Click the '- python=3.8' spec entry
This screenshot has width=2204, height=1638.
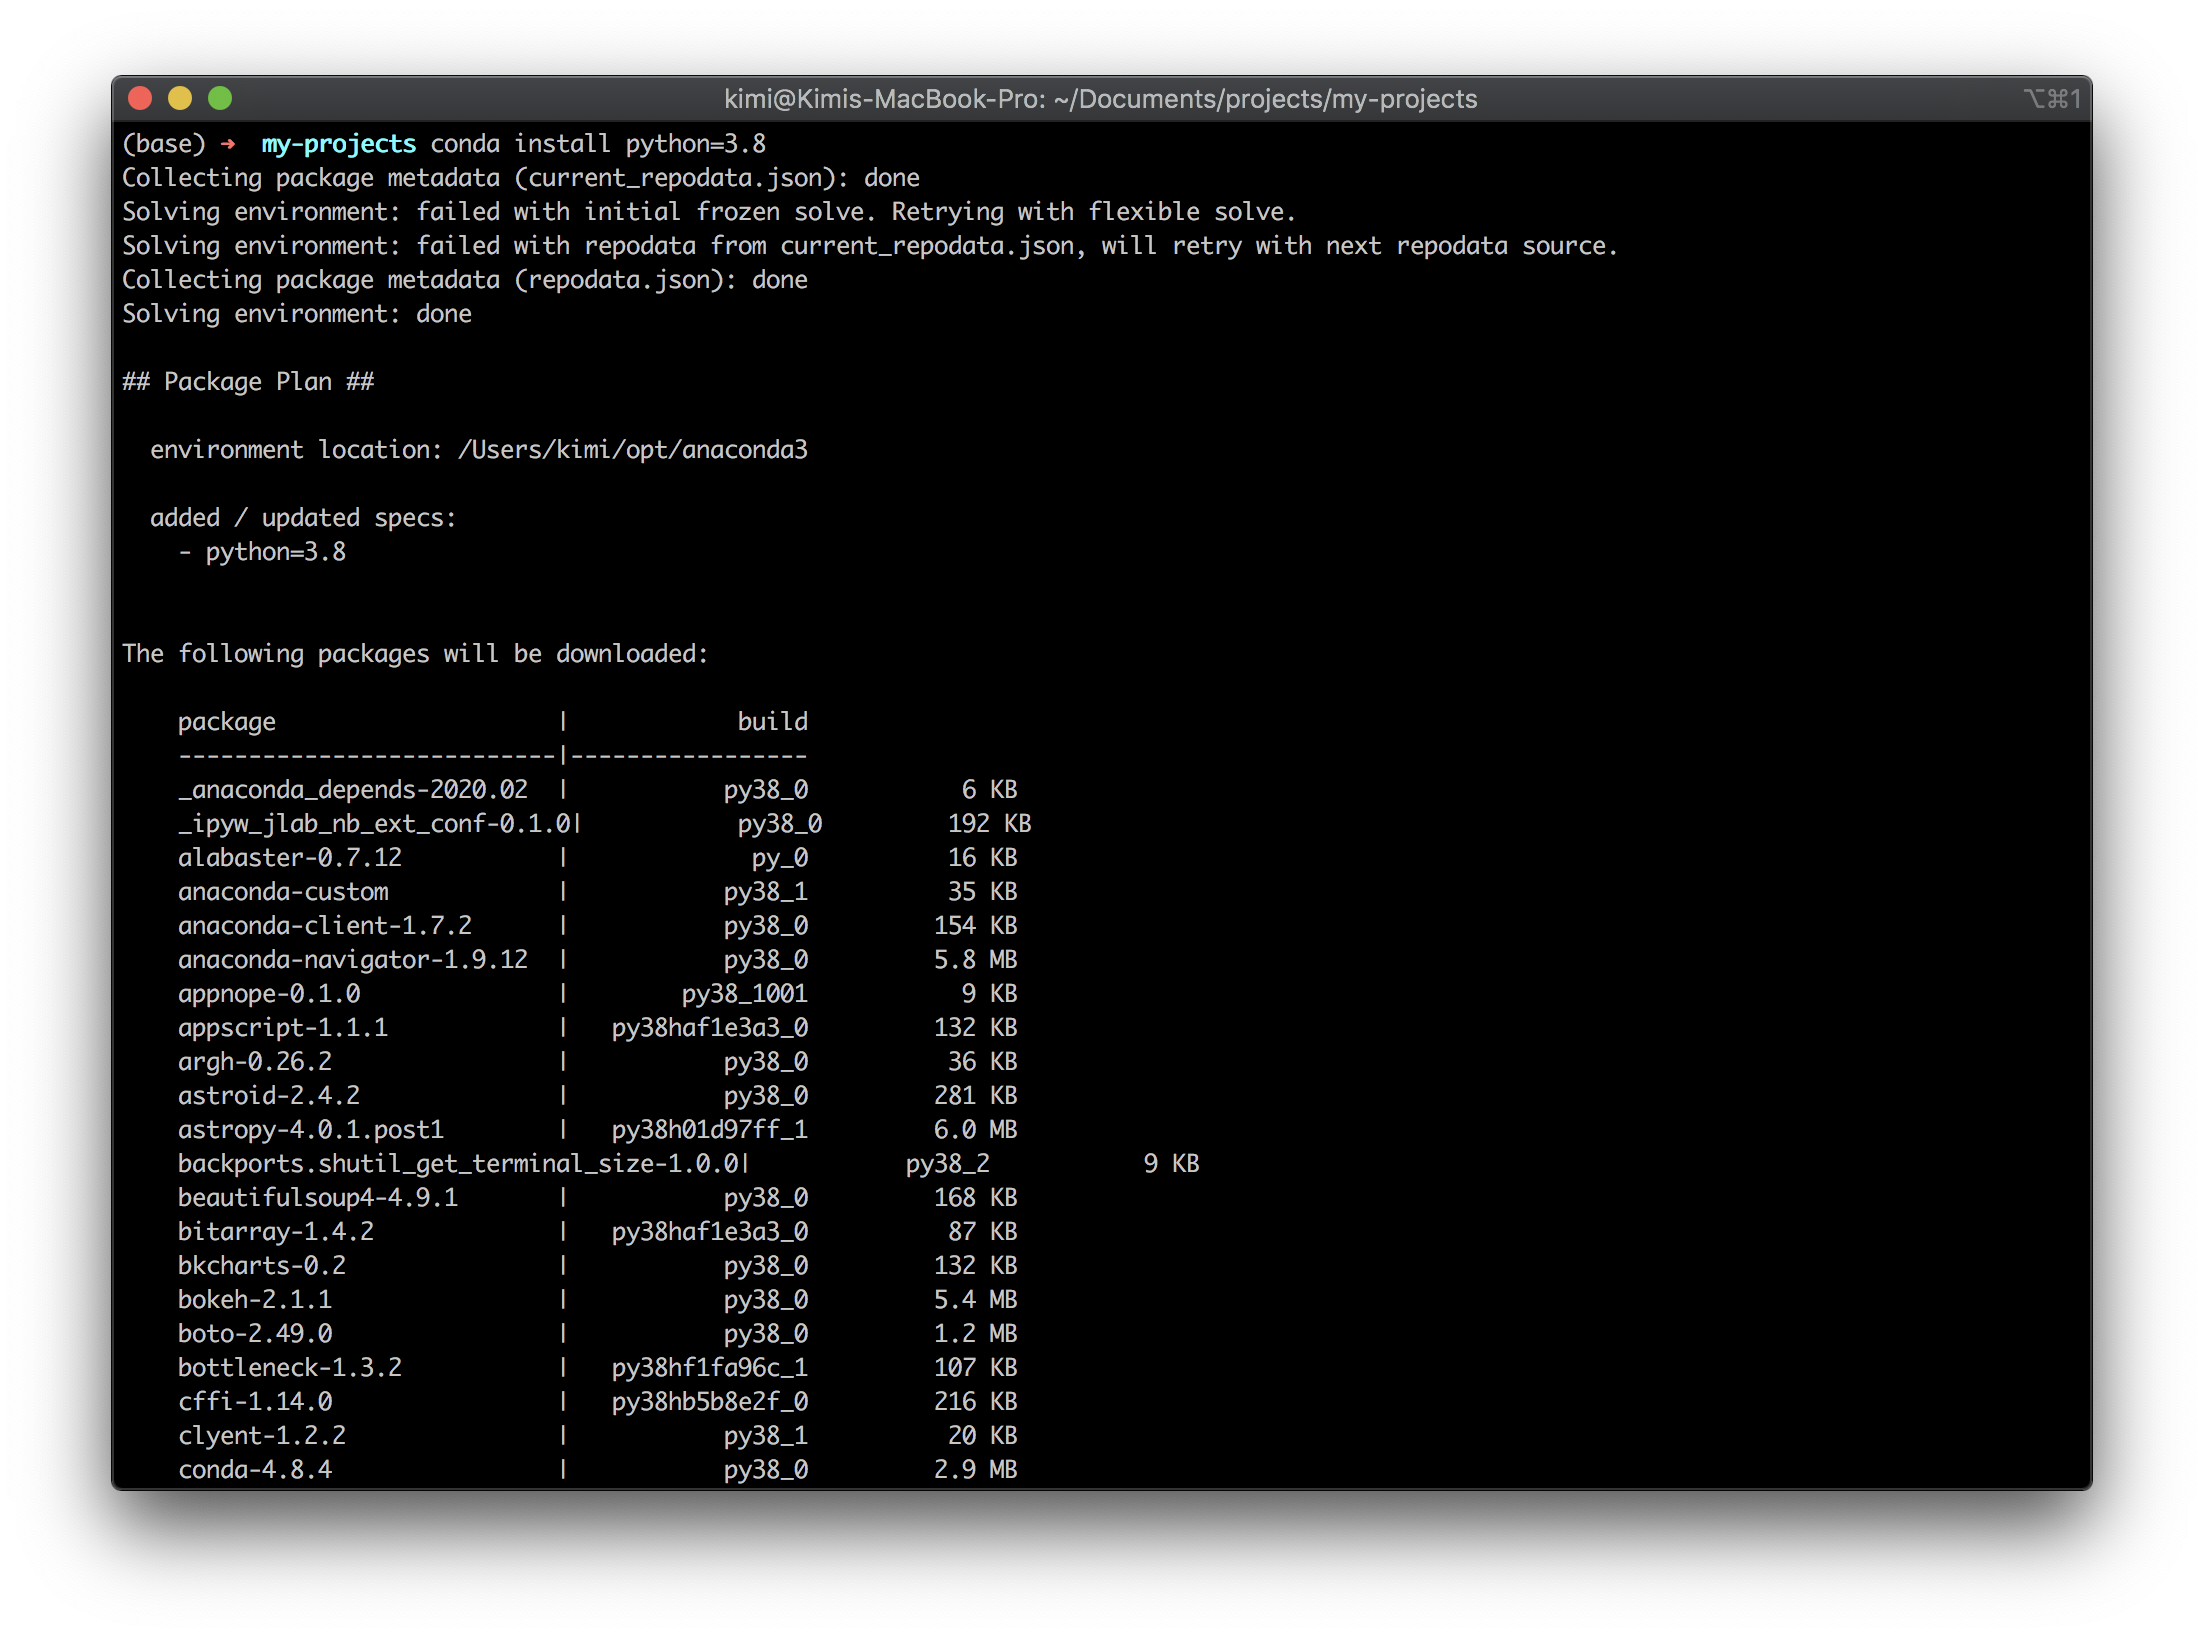point(262,552)
